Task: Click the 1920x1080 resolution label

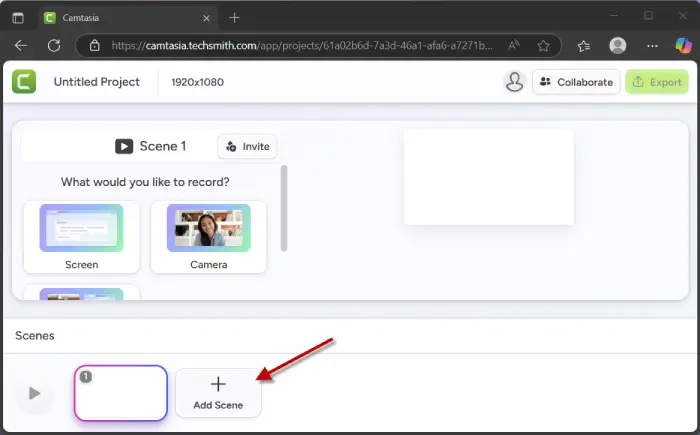Action: (197, 82)
